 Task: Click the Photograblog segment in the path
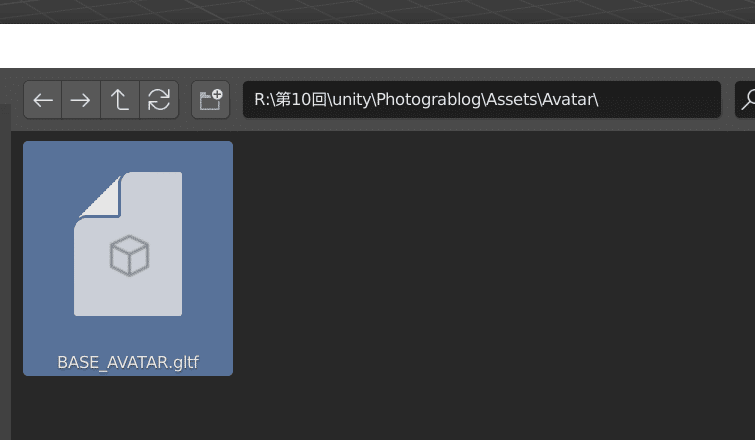point(431,100)
